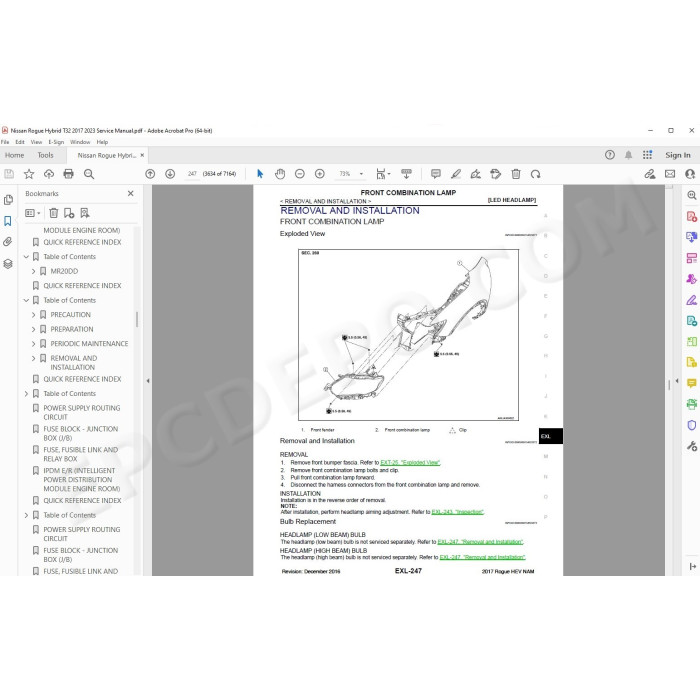Collapse the right tools pane arrow
Screen dimensions: 700x700
[677, 381]
